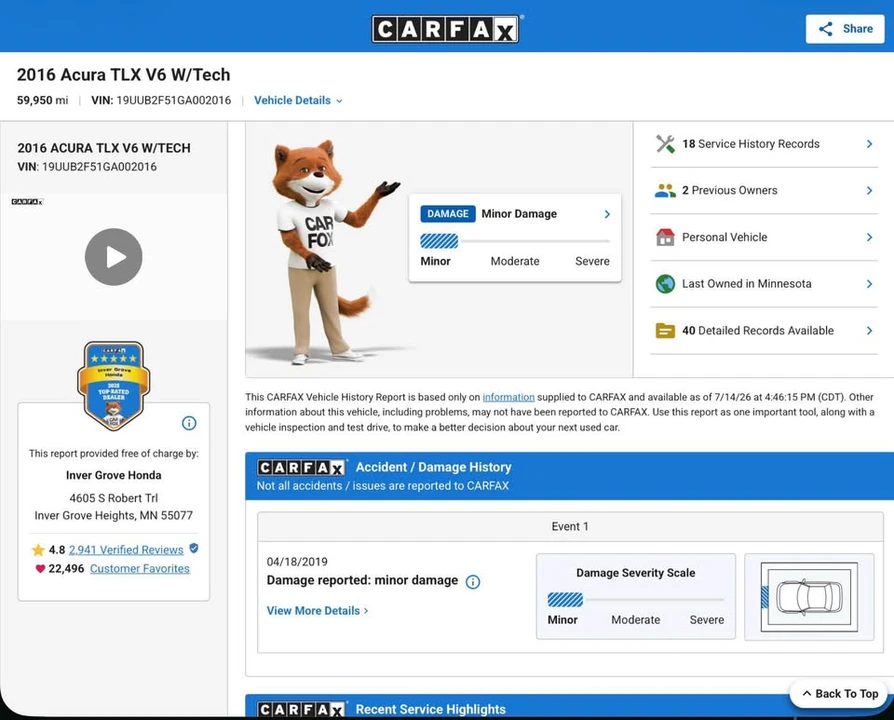Expand the Previous Owners chevron

click(x=869, y=190)
